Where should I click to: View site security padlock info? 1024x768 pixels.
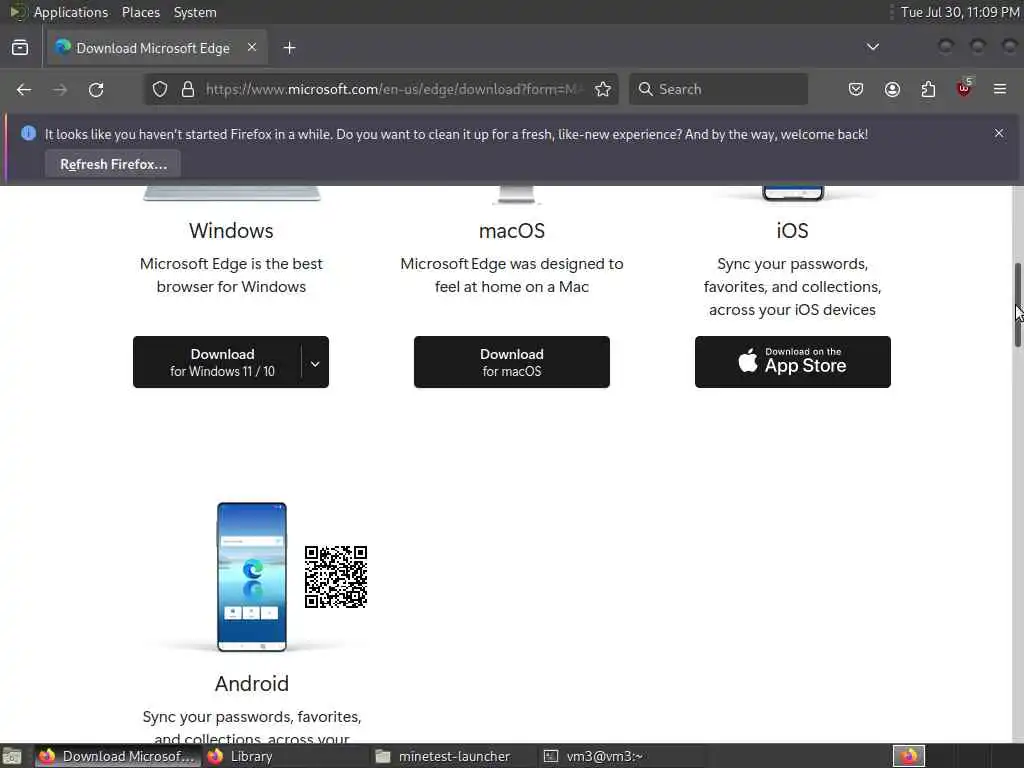(188, 89)
